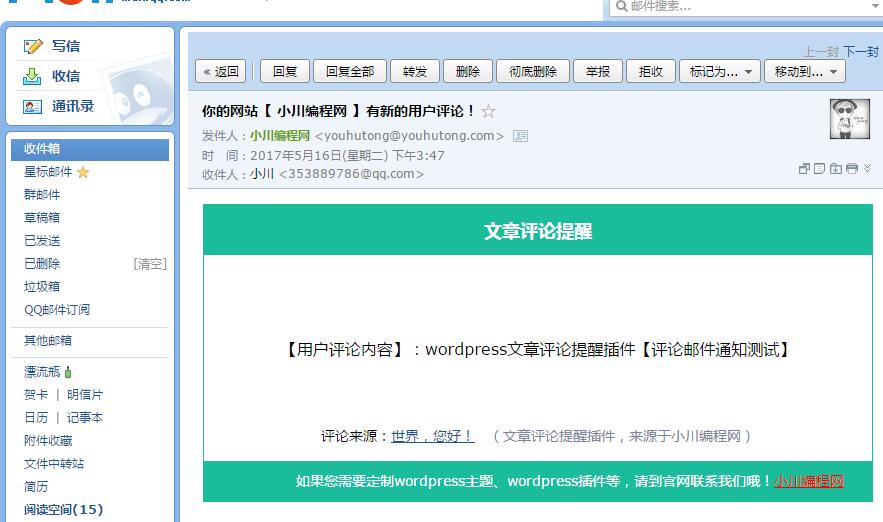This screenshot has height=522, width=883.
Task: Click [清空] to empty deleted
Action: click(150, 264)
